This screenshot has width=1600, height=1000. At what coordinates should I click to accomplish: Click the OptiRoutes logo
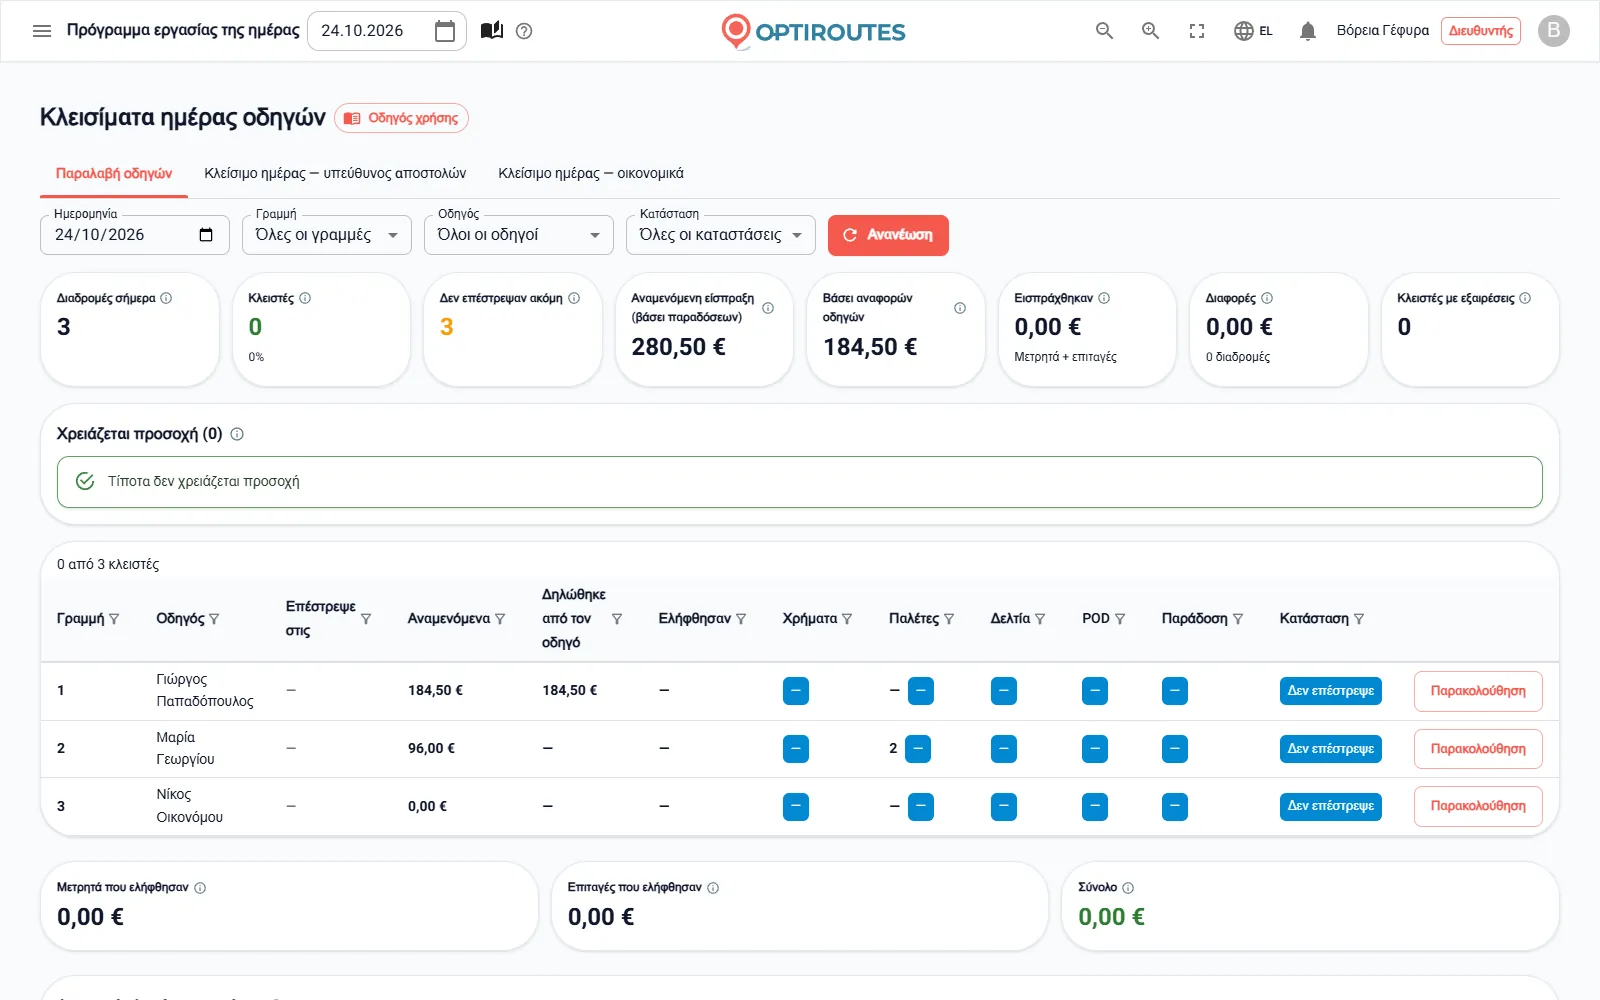pos(813,31)
